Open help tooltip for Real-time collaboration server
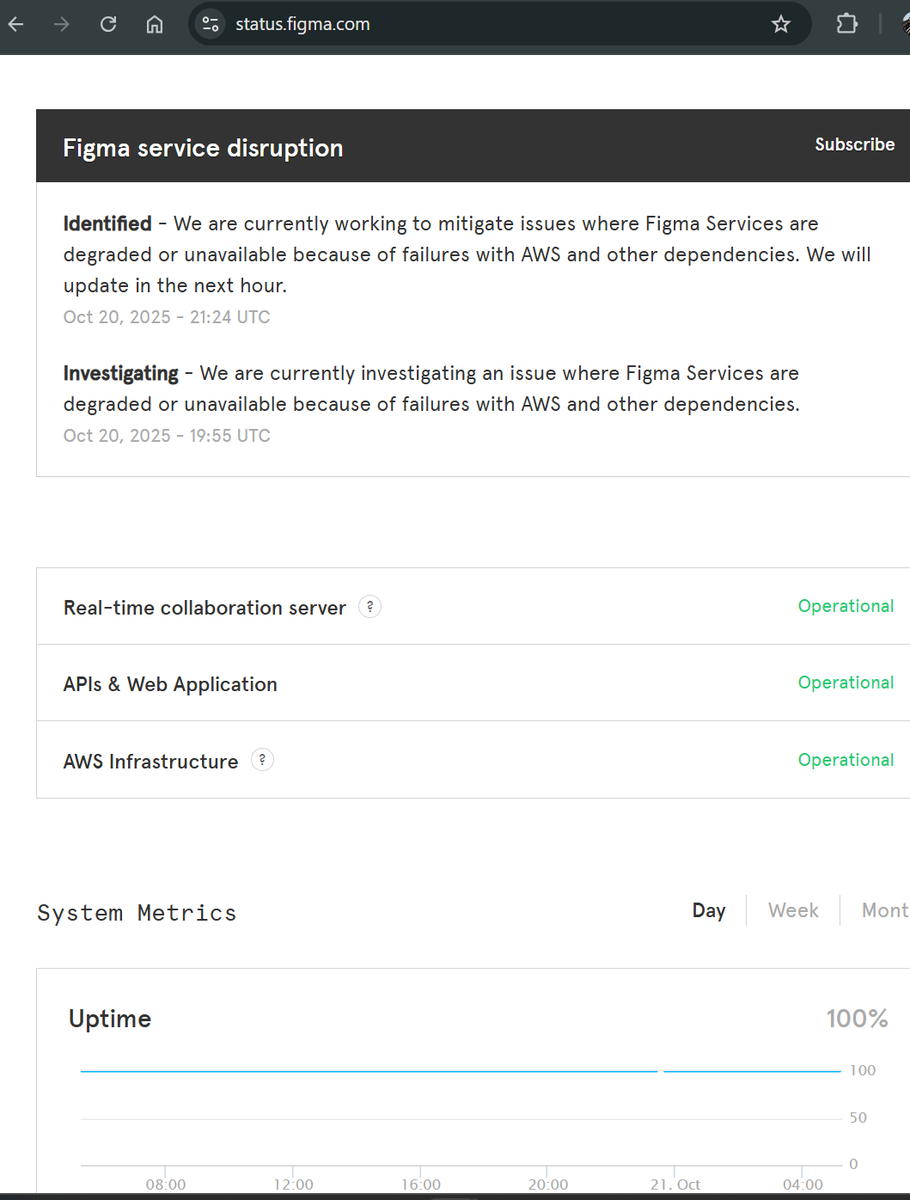910x1200 pixels. (370, 607)
